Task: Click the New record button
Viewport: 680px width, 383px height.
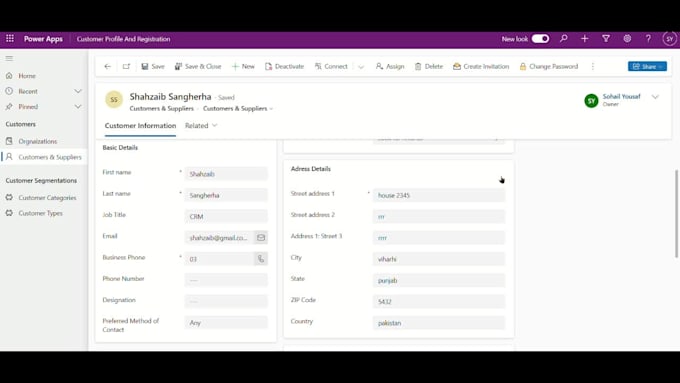Action: click(243, 66)
